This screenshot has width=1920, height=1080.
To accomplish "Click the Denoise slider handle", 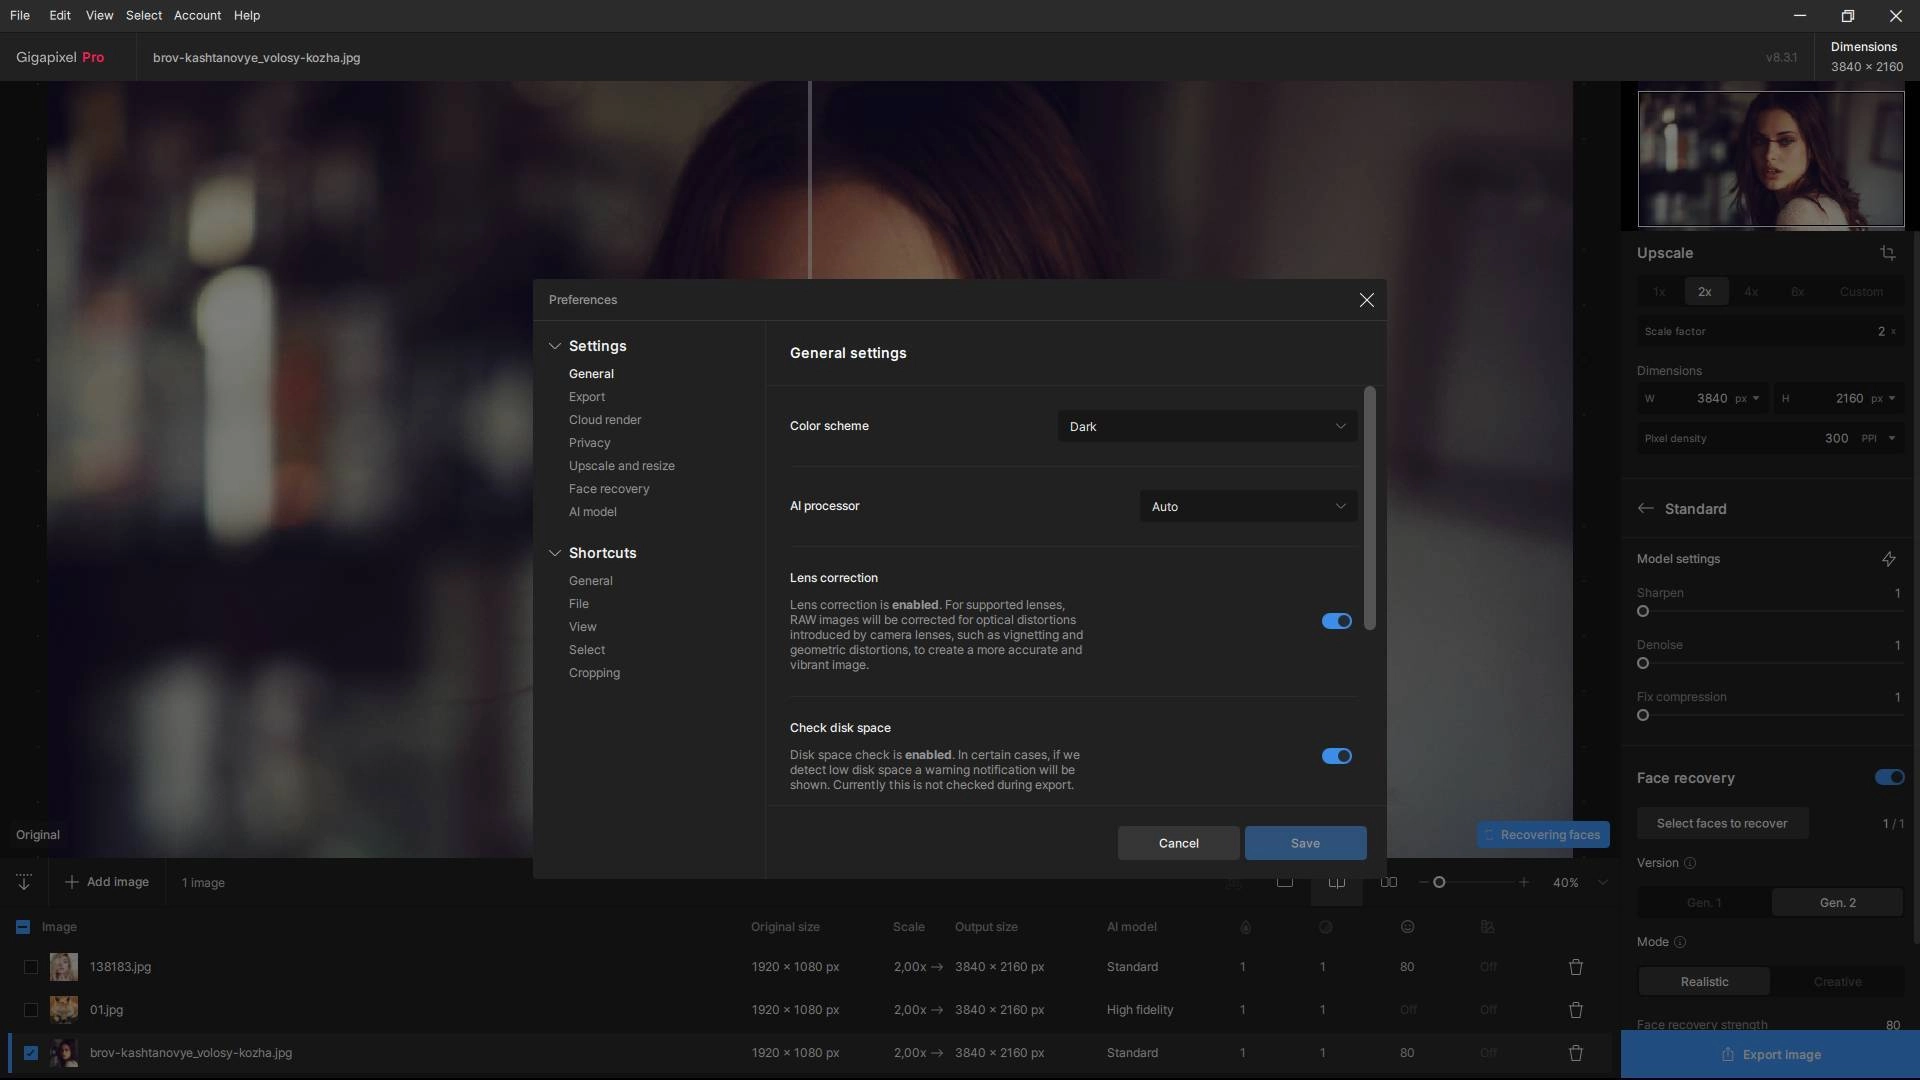I will (1642, 663).
